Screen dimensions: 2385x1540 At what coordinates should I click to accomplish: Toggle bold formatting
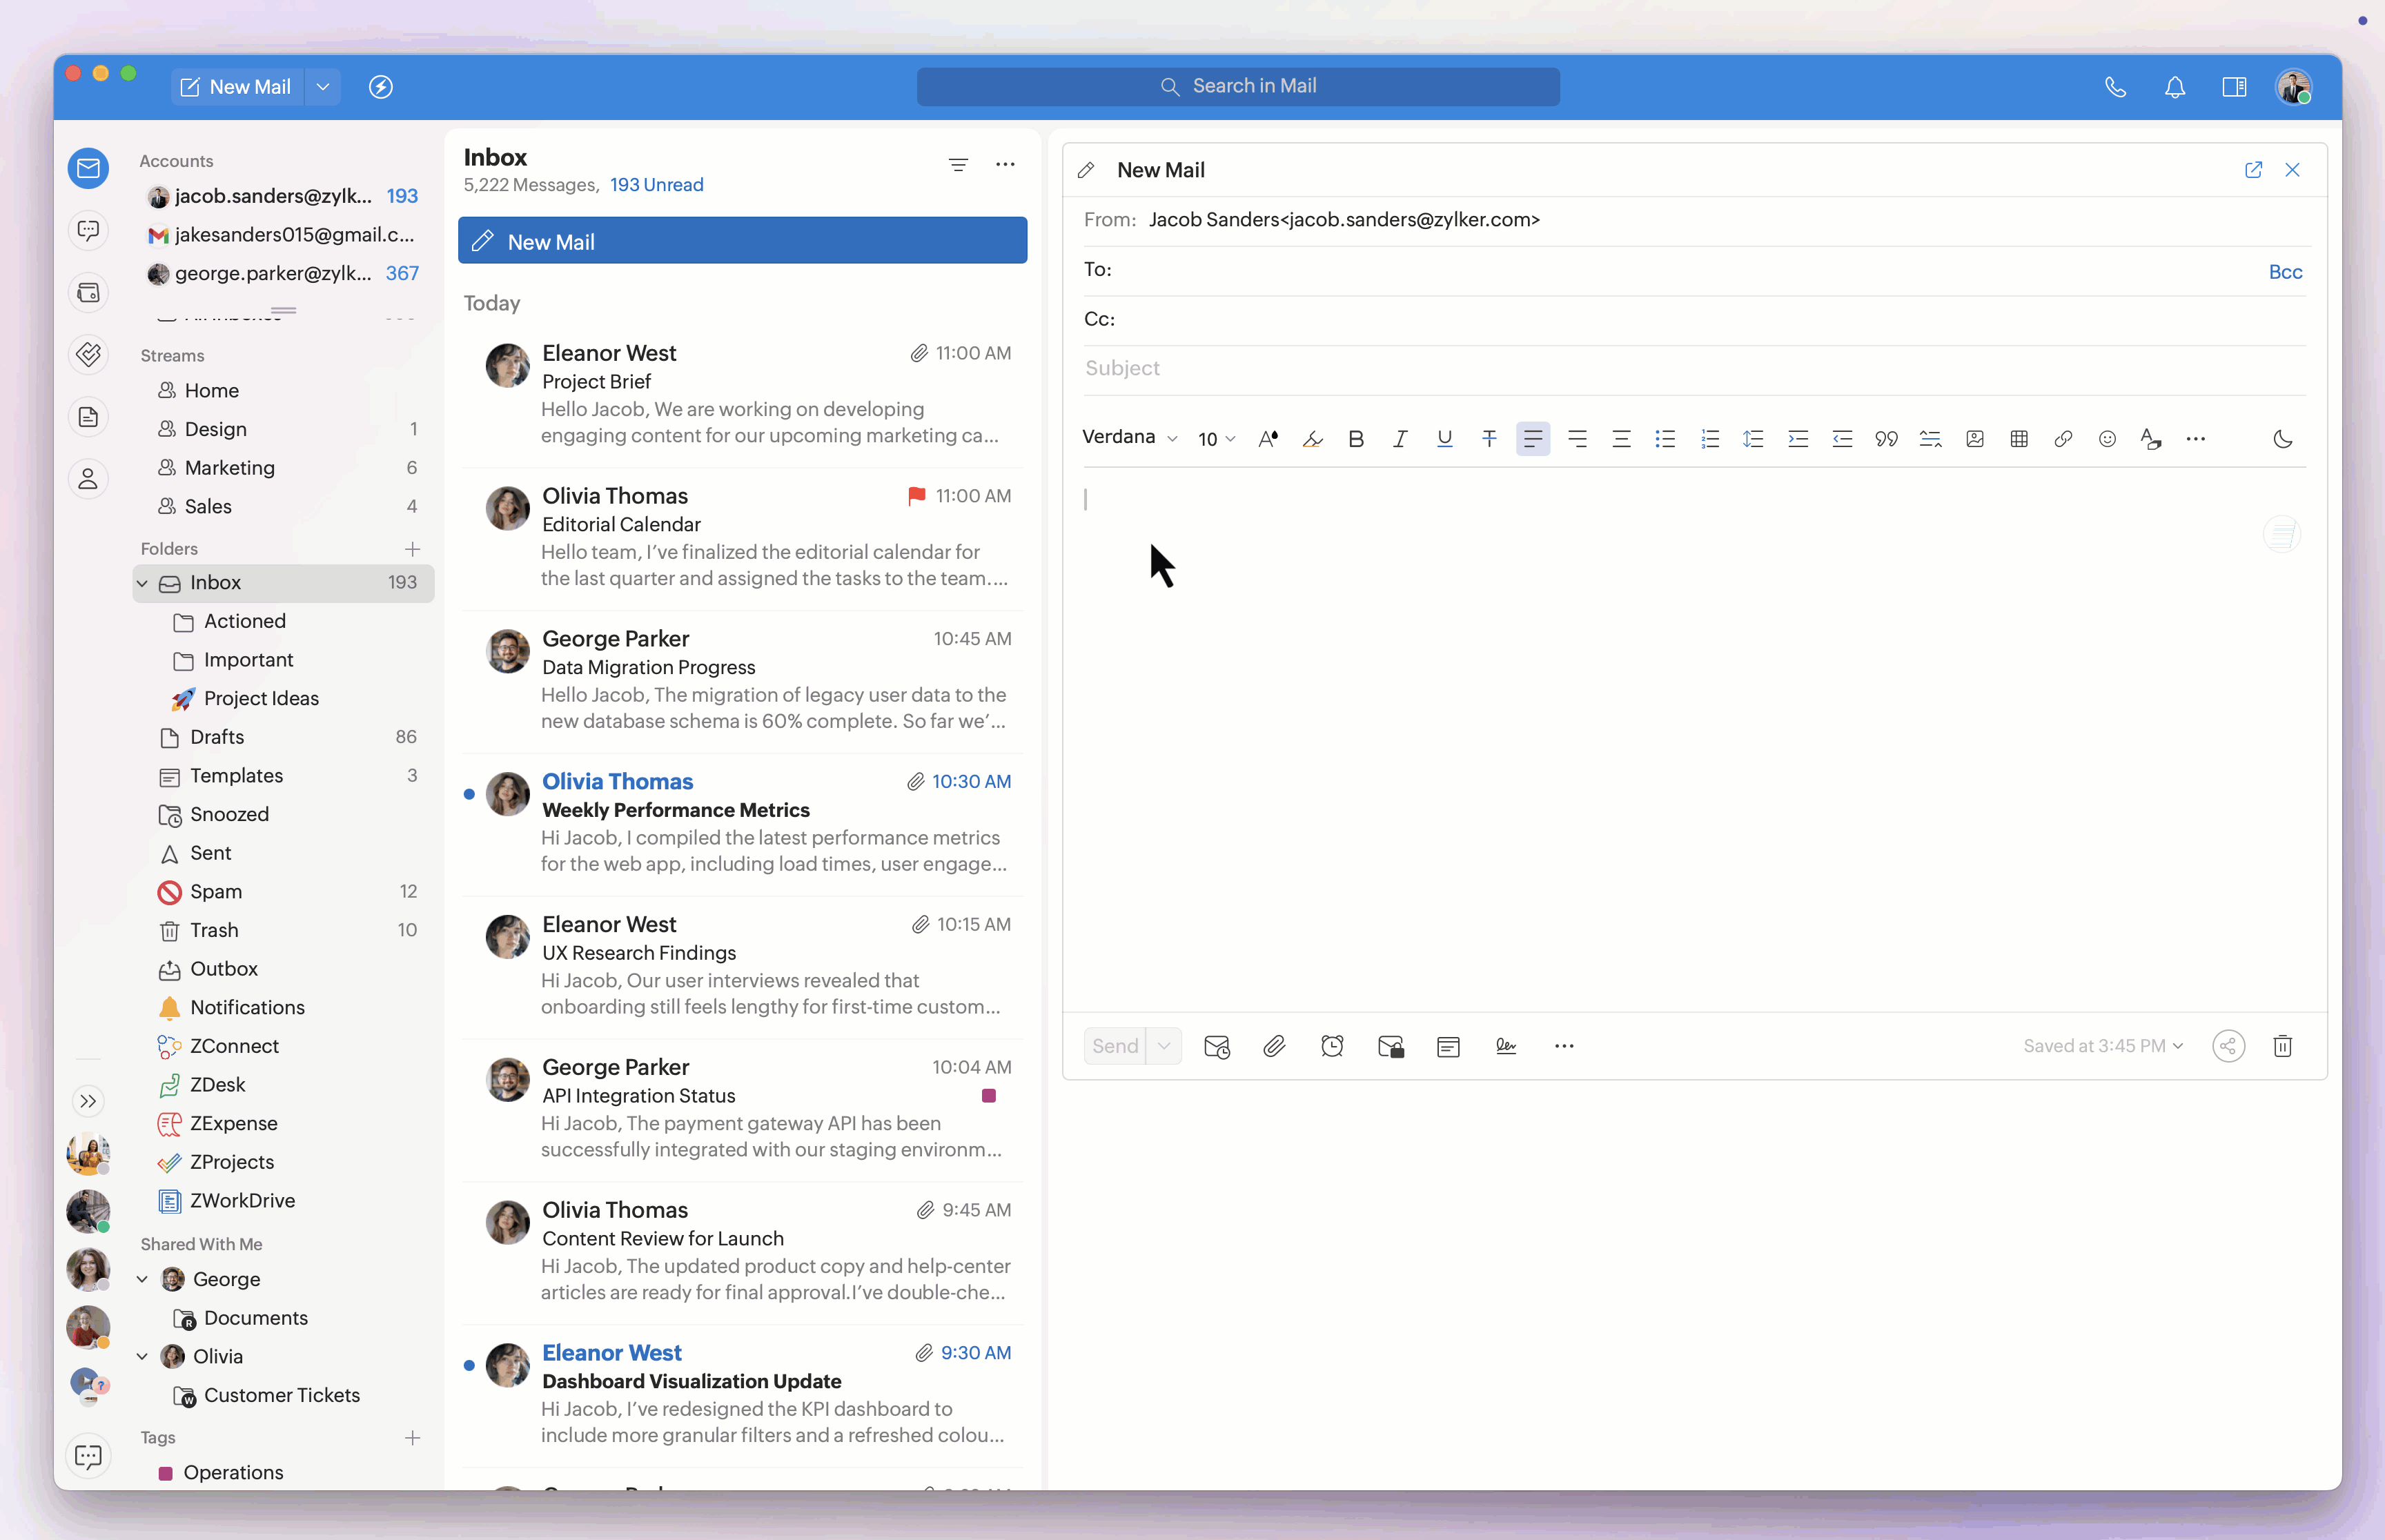point(1356,438)
